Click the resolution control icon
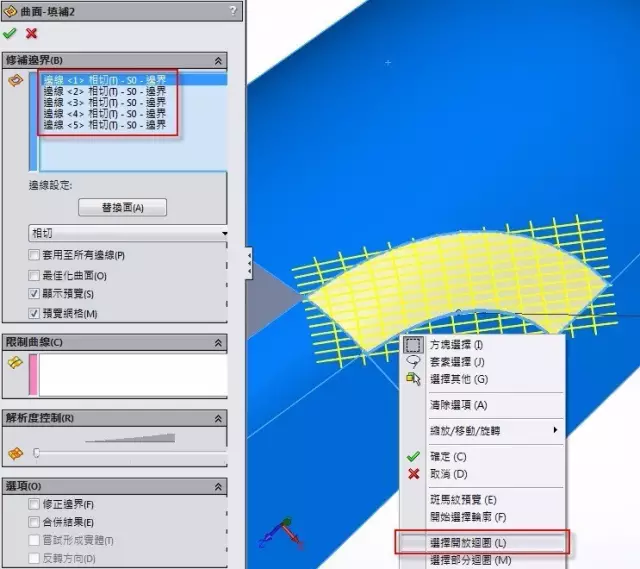The image size is (640, 569). click(x=15, y=453)
